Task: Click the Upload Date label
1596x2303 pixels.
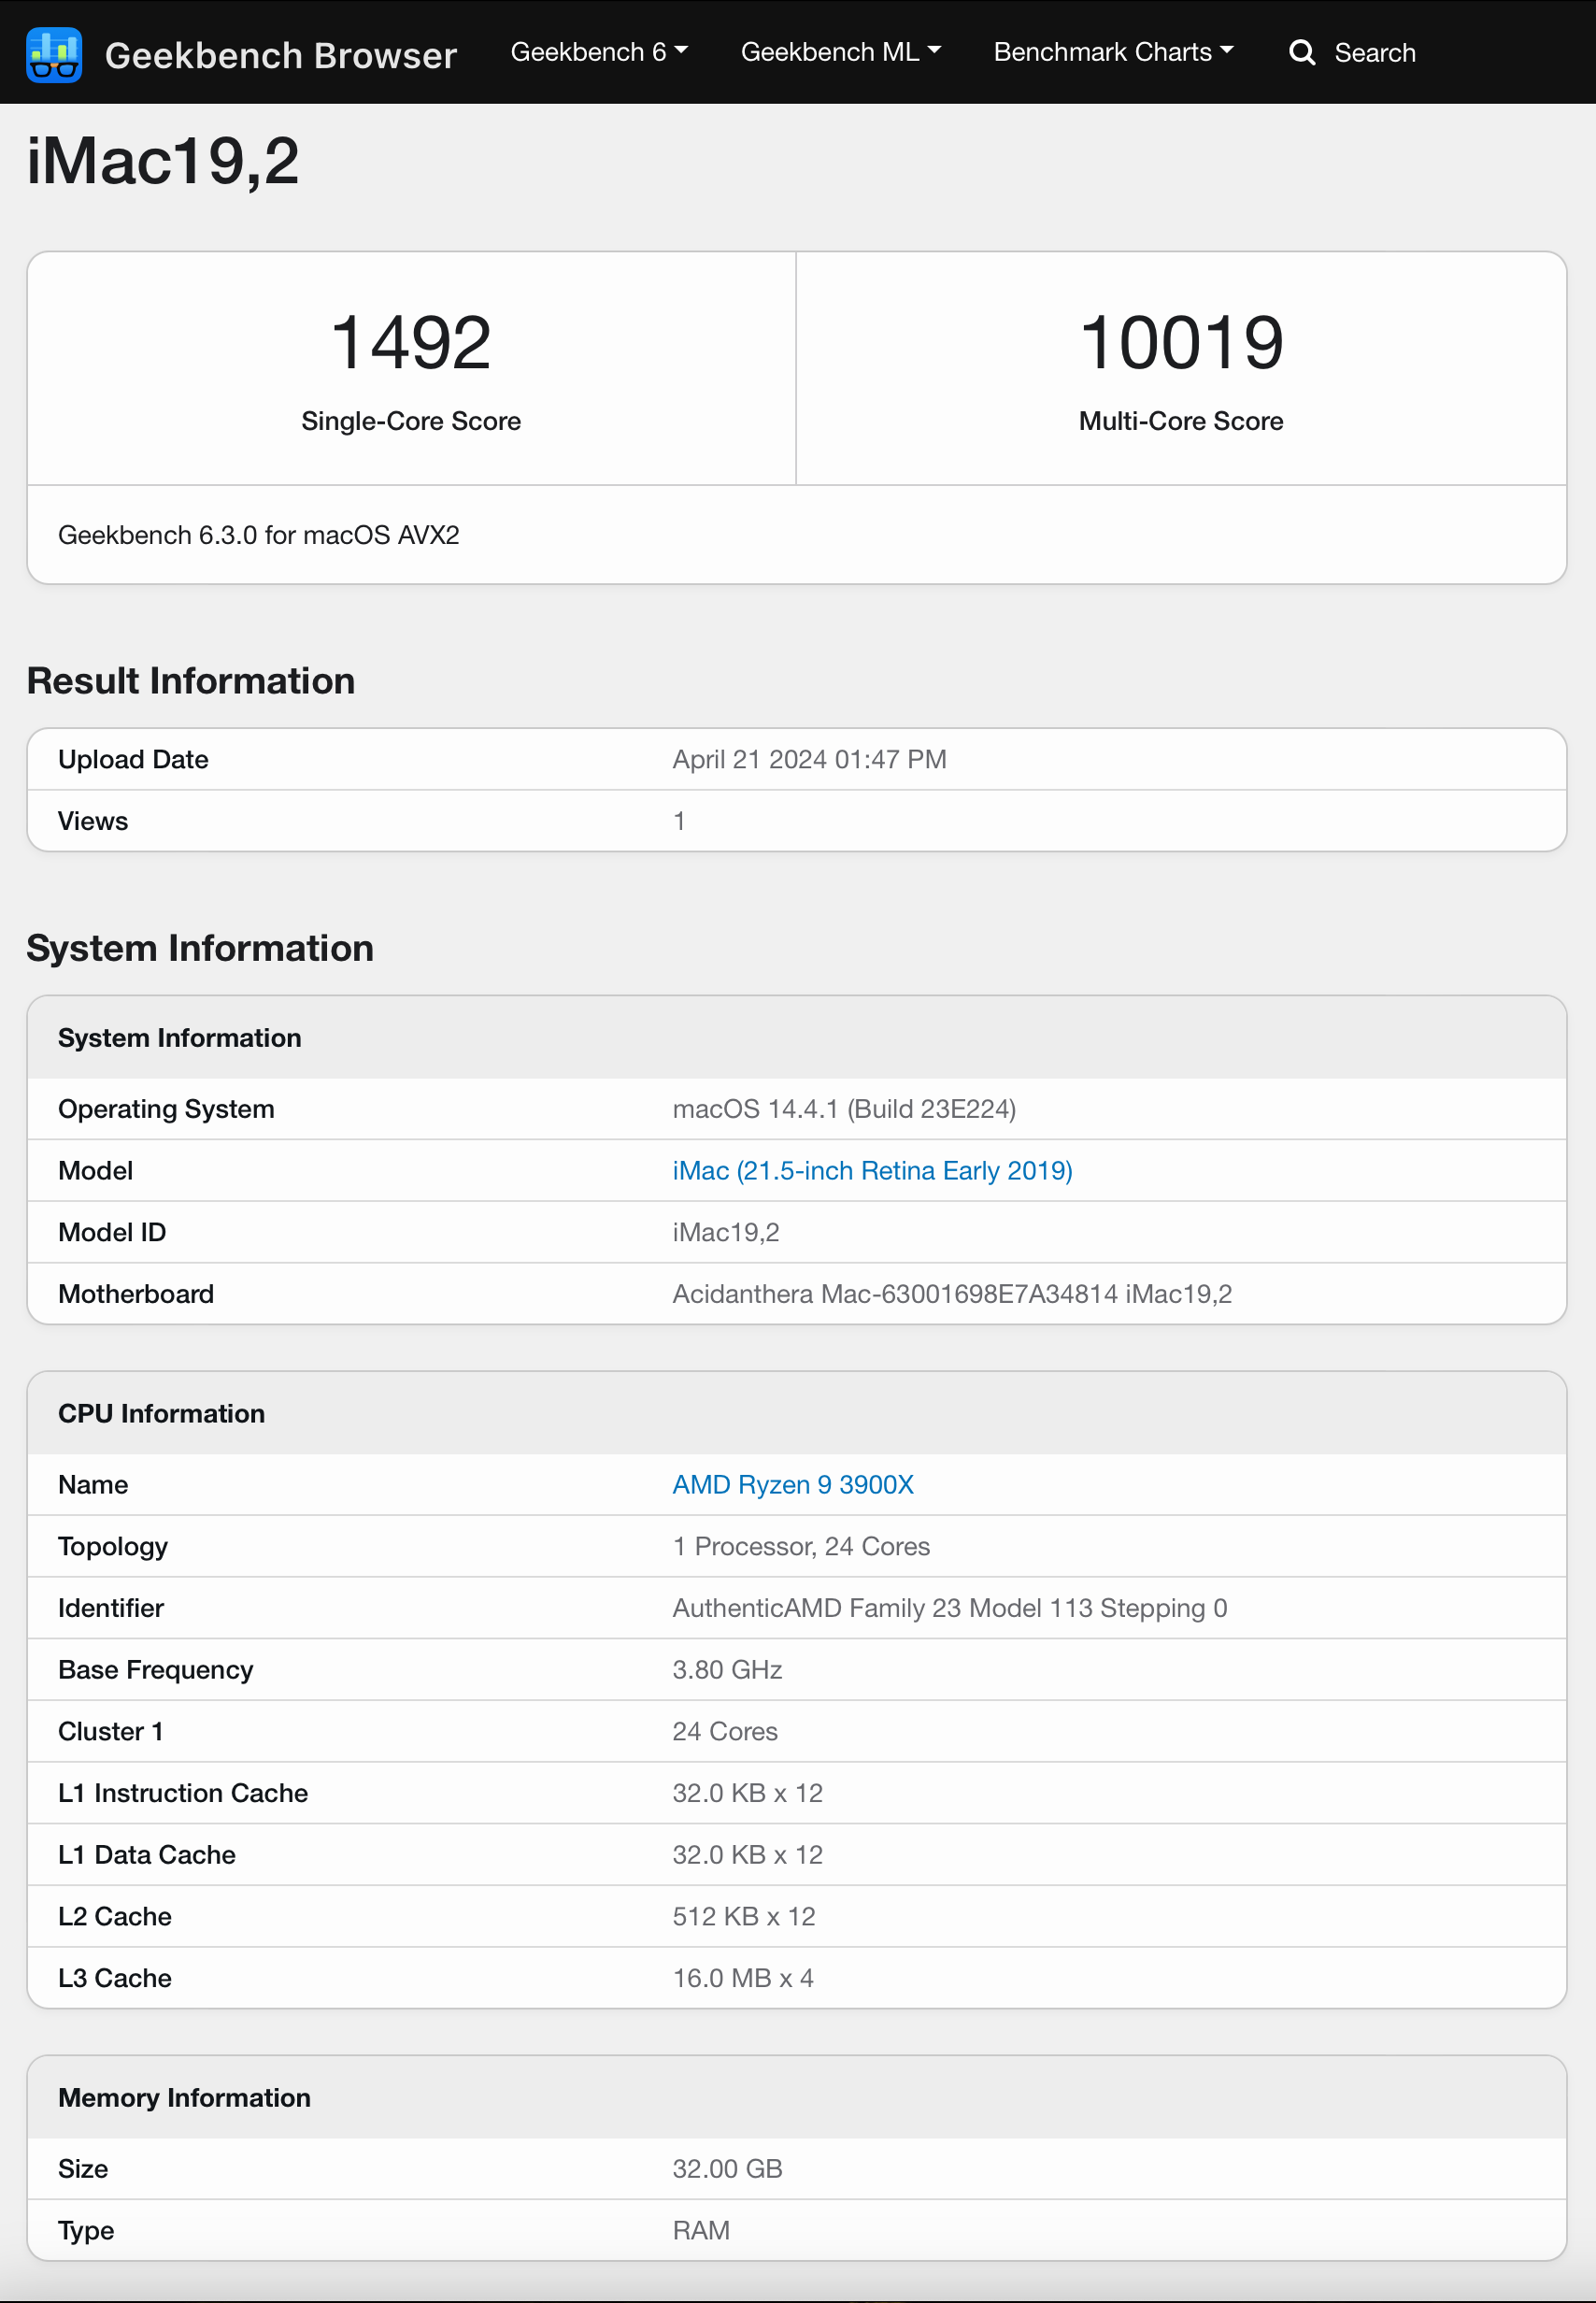Action: [133, 759]
